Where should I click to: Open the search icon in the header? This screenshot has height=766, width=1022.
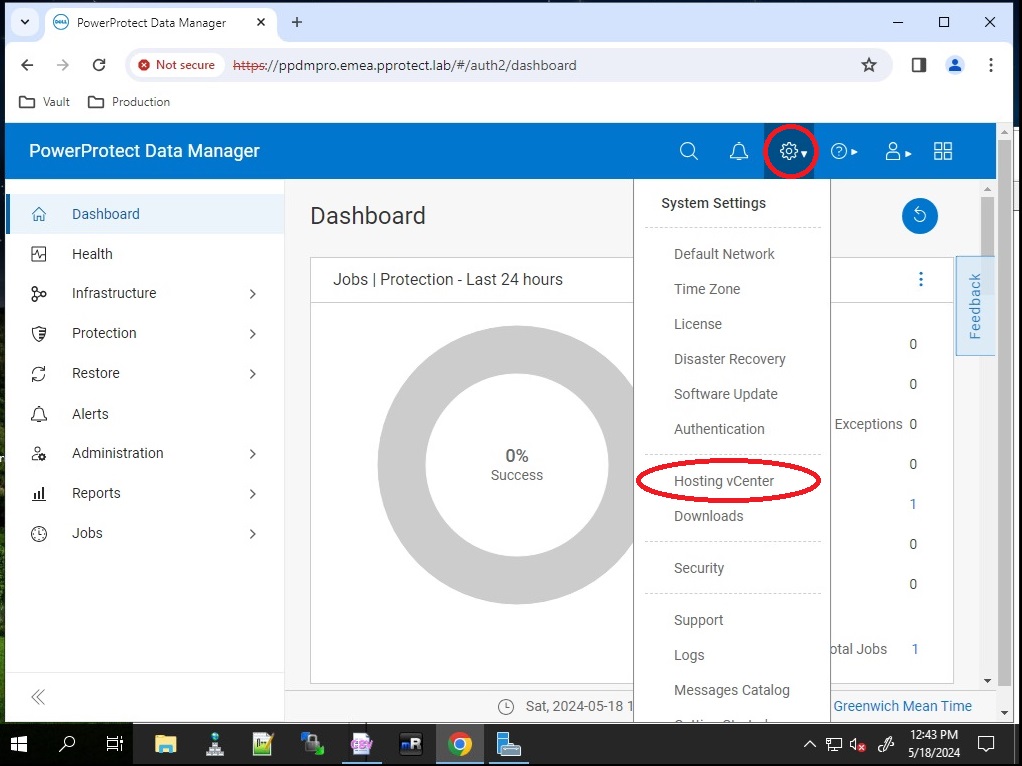688,151
